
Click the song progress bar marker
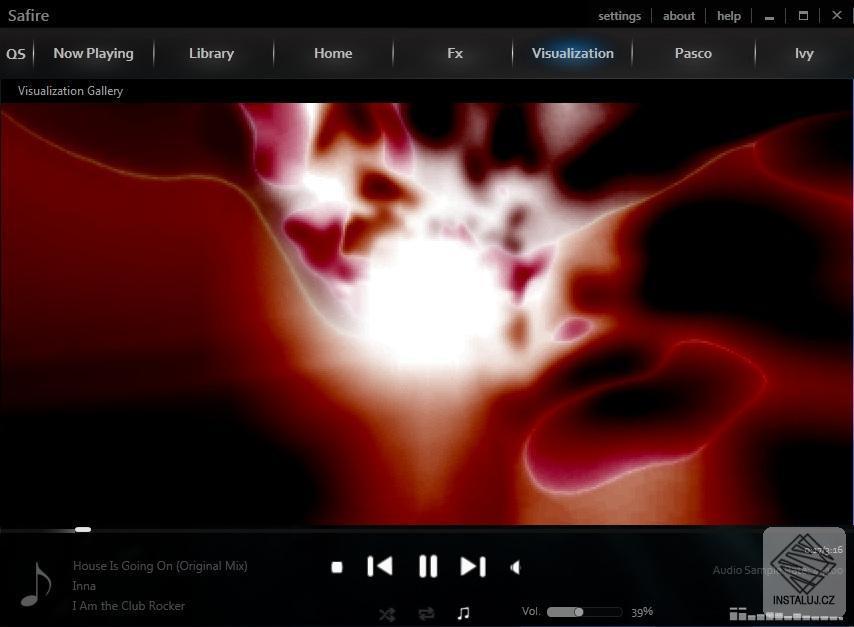(x=83, y=529)
